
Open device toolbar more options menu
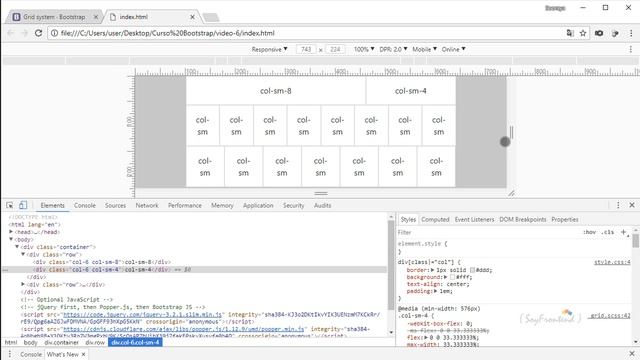(x=631, y=49)
